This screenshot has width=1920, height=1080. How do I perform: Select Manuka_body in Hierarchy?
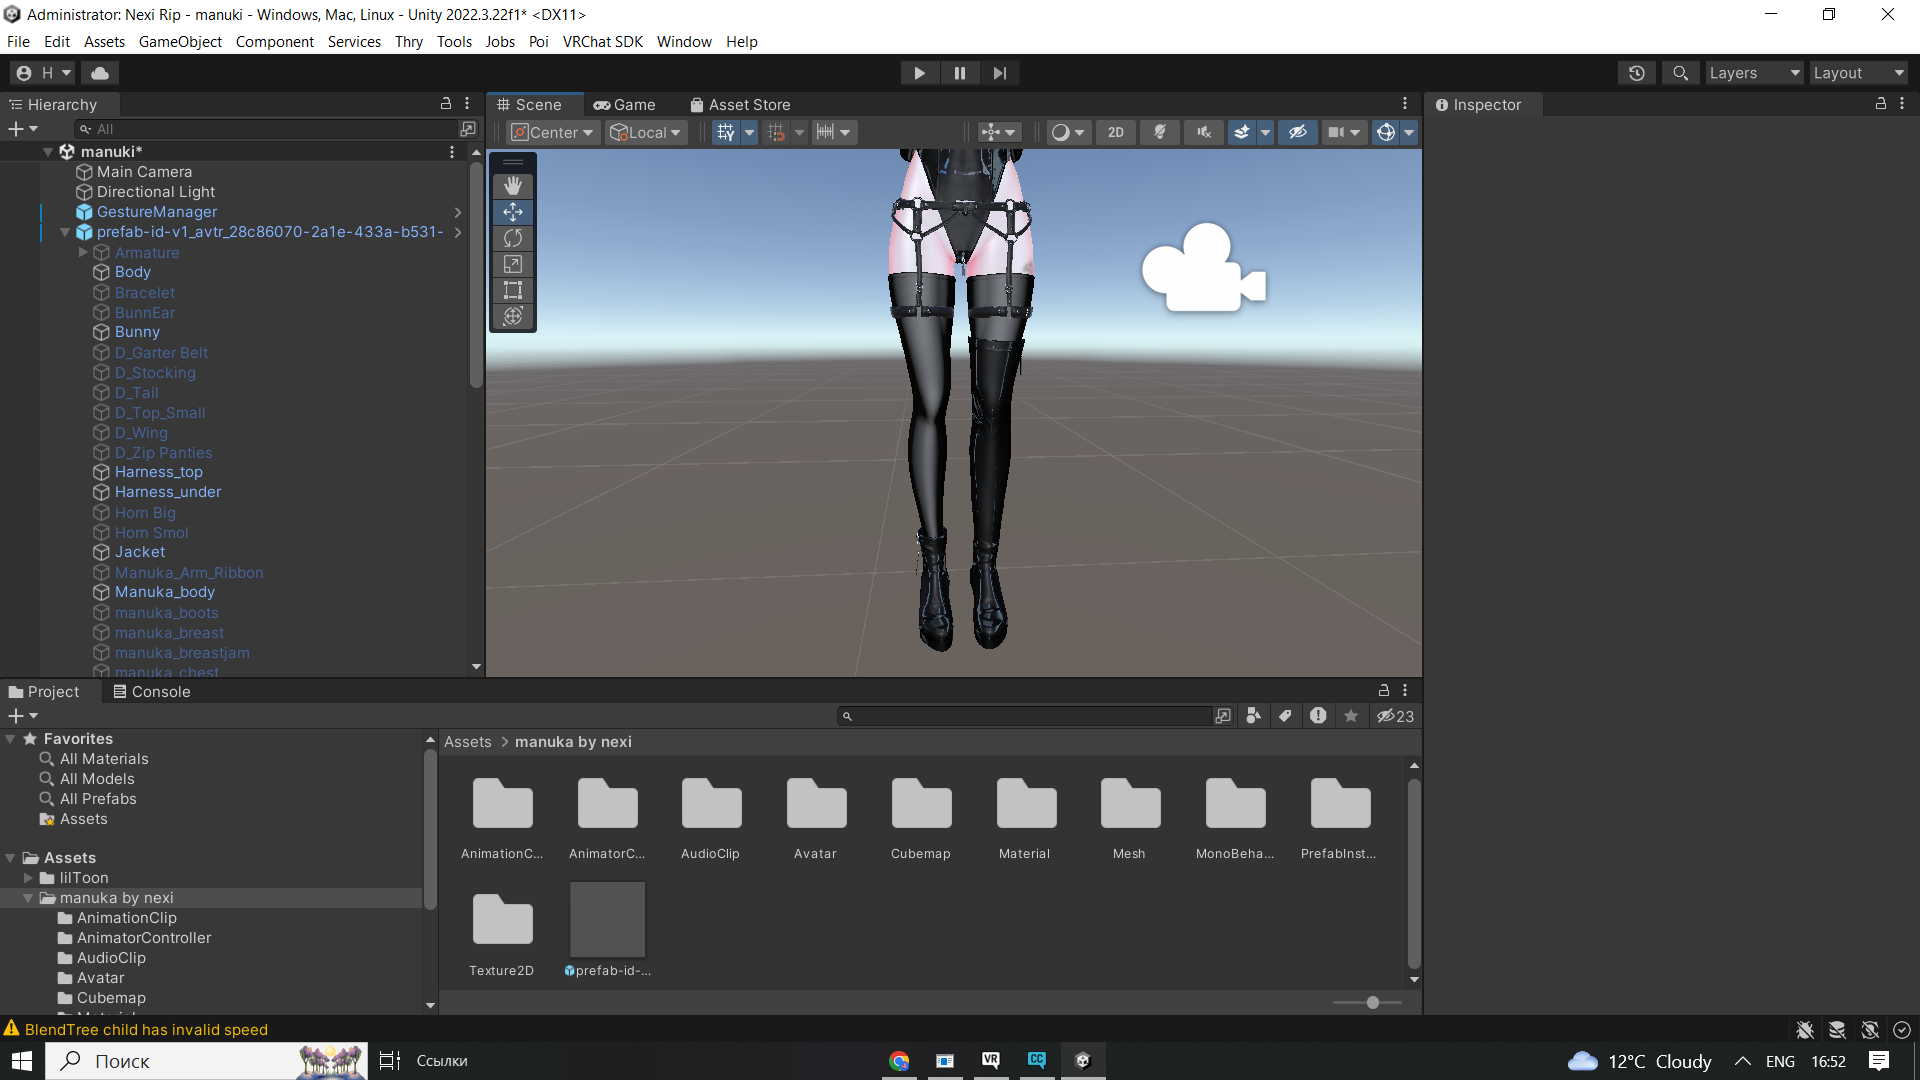[x=165, y=592]
